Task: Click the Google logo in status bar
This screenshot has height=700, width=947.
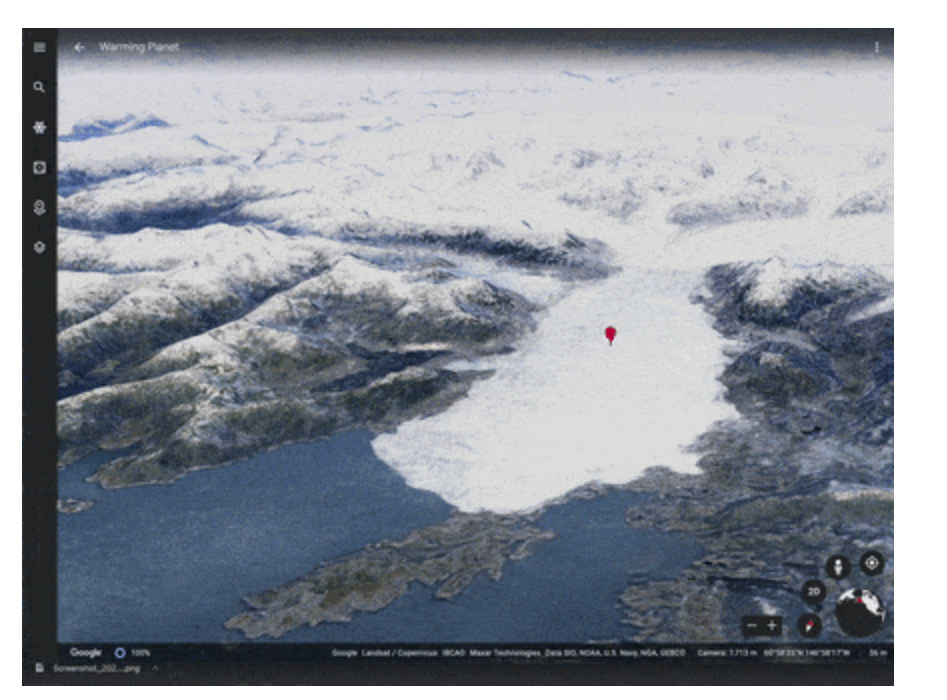Action: (85, 653)
